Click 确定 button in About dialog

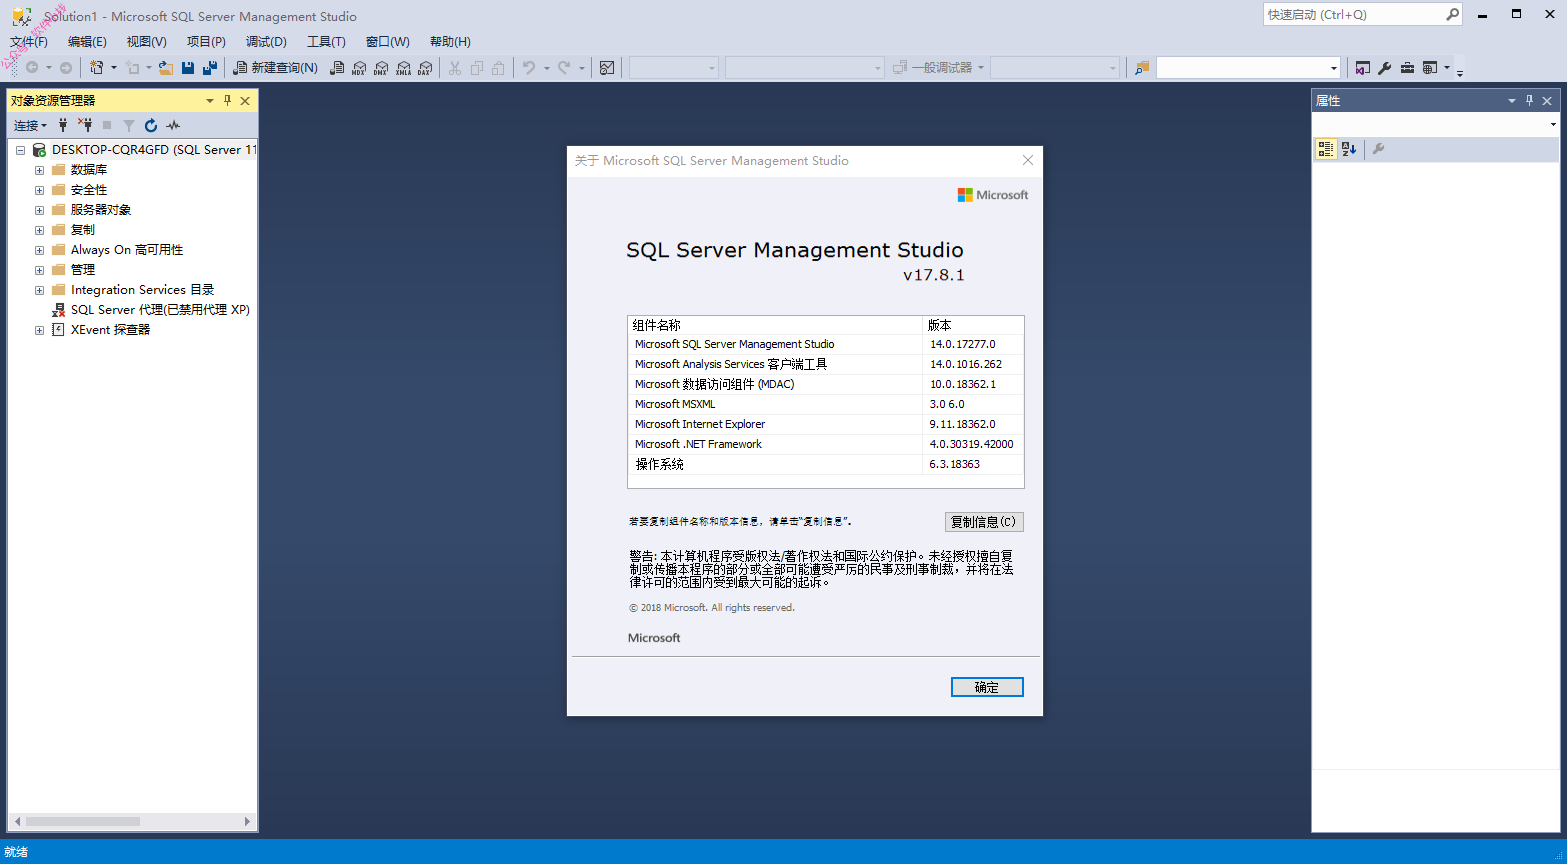click(987, 687)
